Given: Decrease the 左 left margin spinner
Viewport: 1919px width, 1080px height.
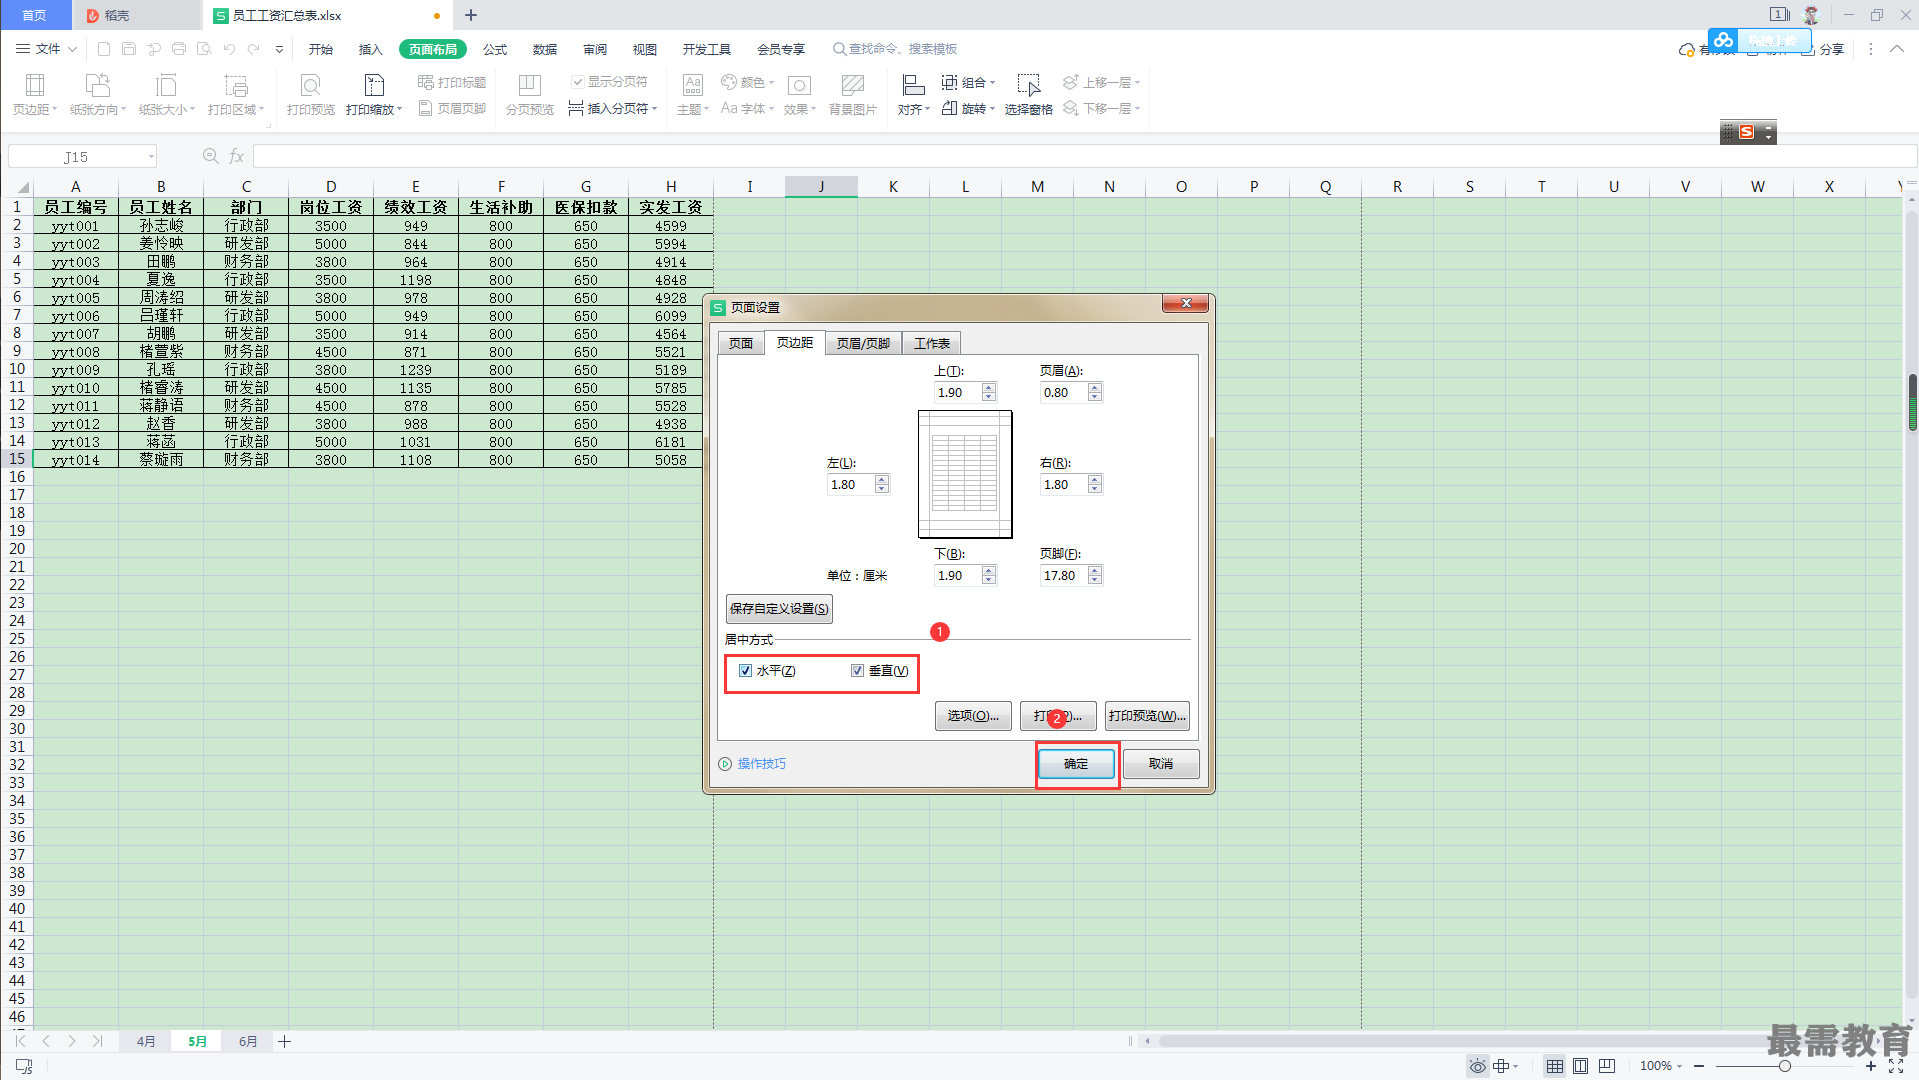Looking at the screenshot, I should pyautogui.click(x=882, y=489).
